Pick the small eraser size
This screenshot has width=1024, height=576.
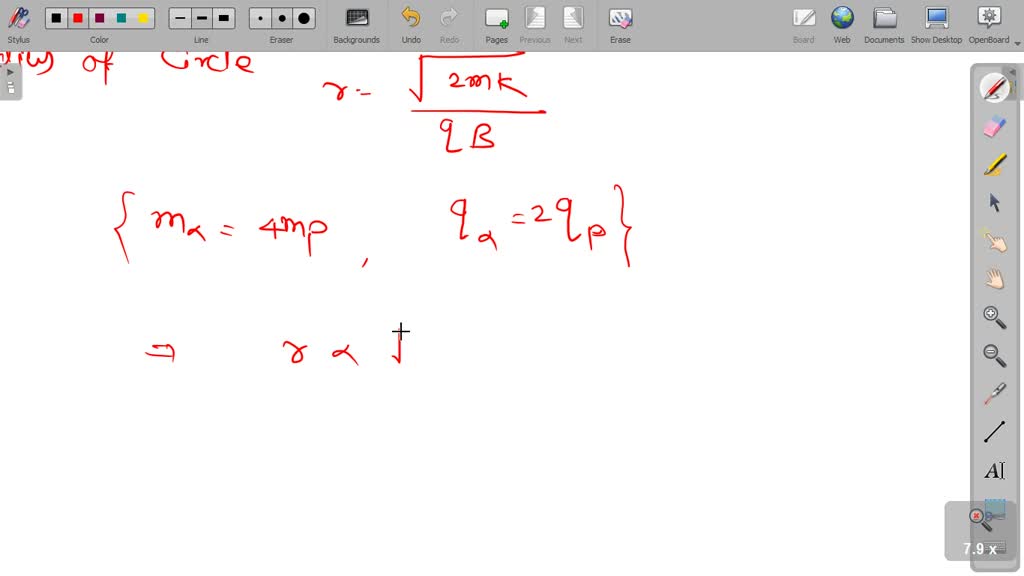[260, 18]
